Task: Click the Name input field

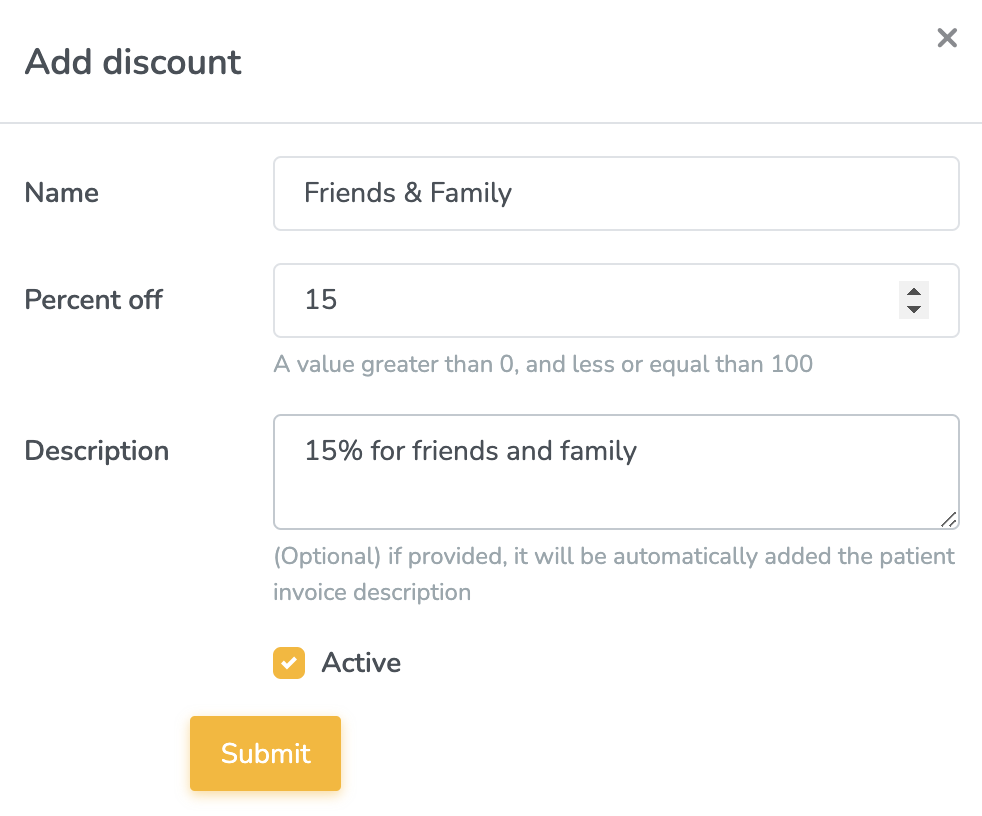Action: [615, 193]
